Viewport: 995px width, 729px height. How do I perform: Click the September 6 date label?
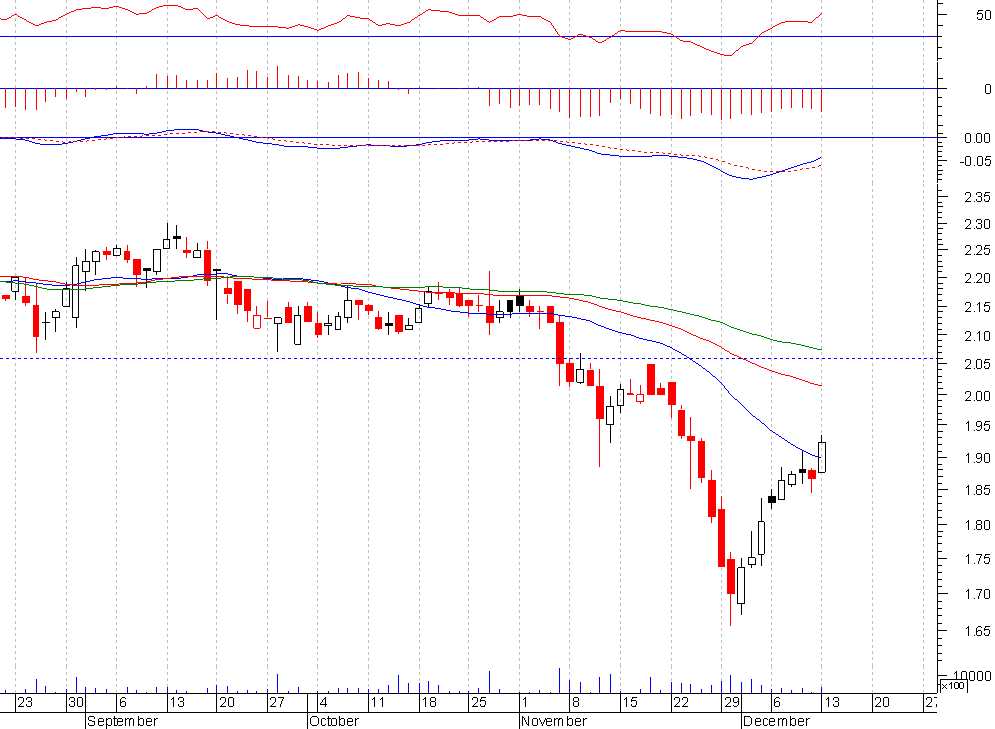coord(123,702)
